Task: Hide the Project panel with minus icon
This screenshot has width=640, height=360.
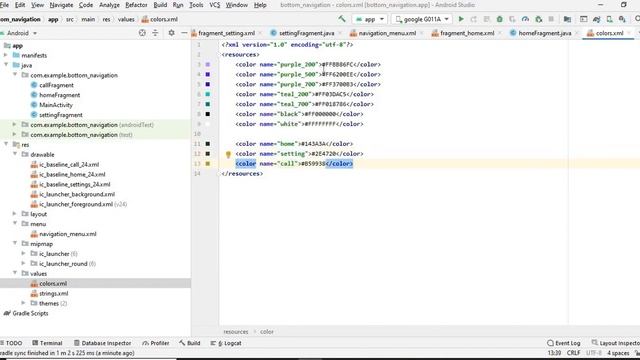Action: 184,33
